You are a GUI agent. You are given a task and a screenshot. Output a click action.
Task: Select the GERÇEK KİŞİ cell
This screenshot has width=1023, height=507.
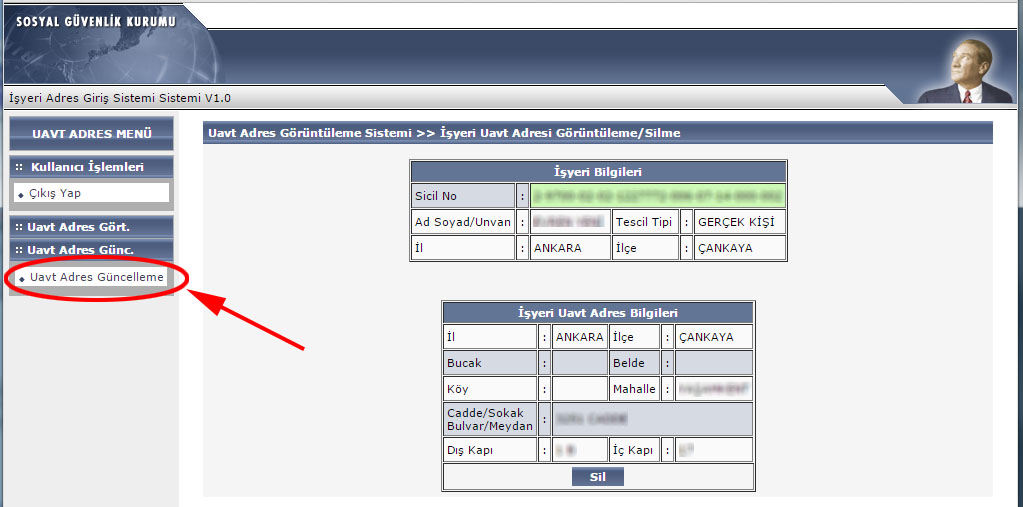click(739, 222)
